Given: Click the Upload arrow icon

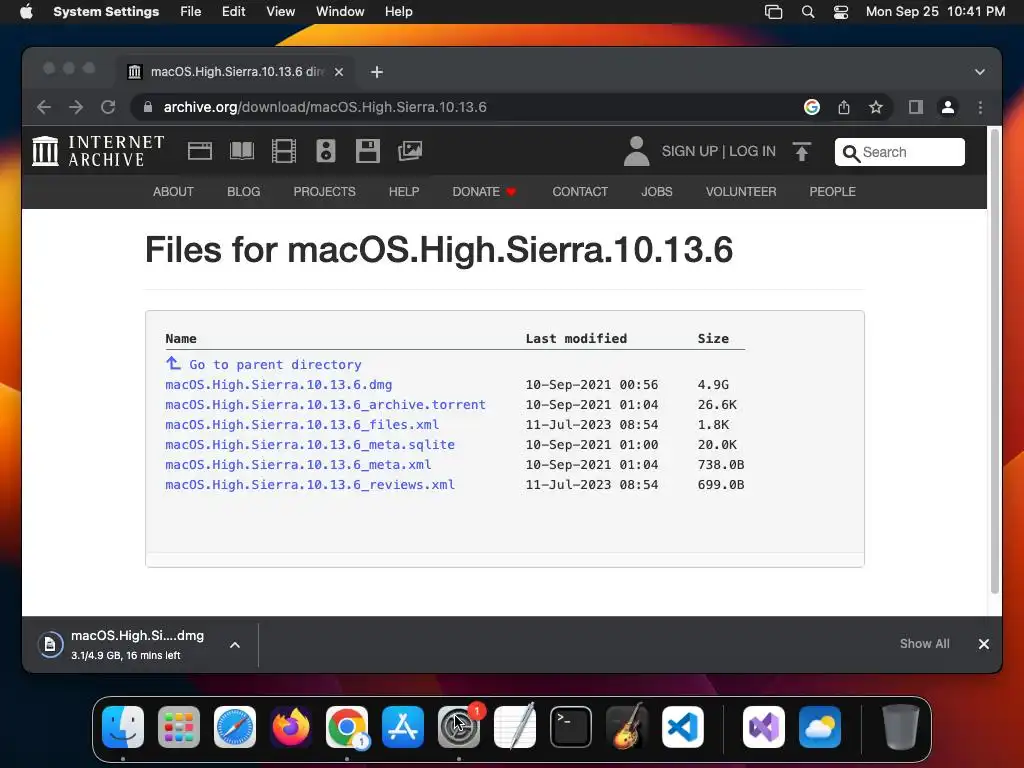Looking at the screenshot, I should coord(802,152).
